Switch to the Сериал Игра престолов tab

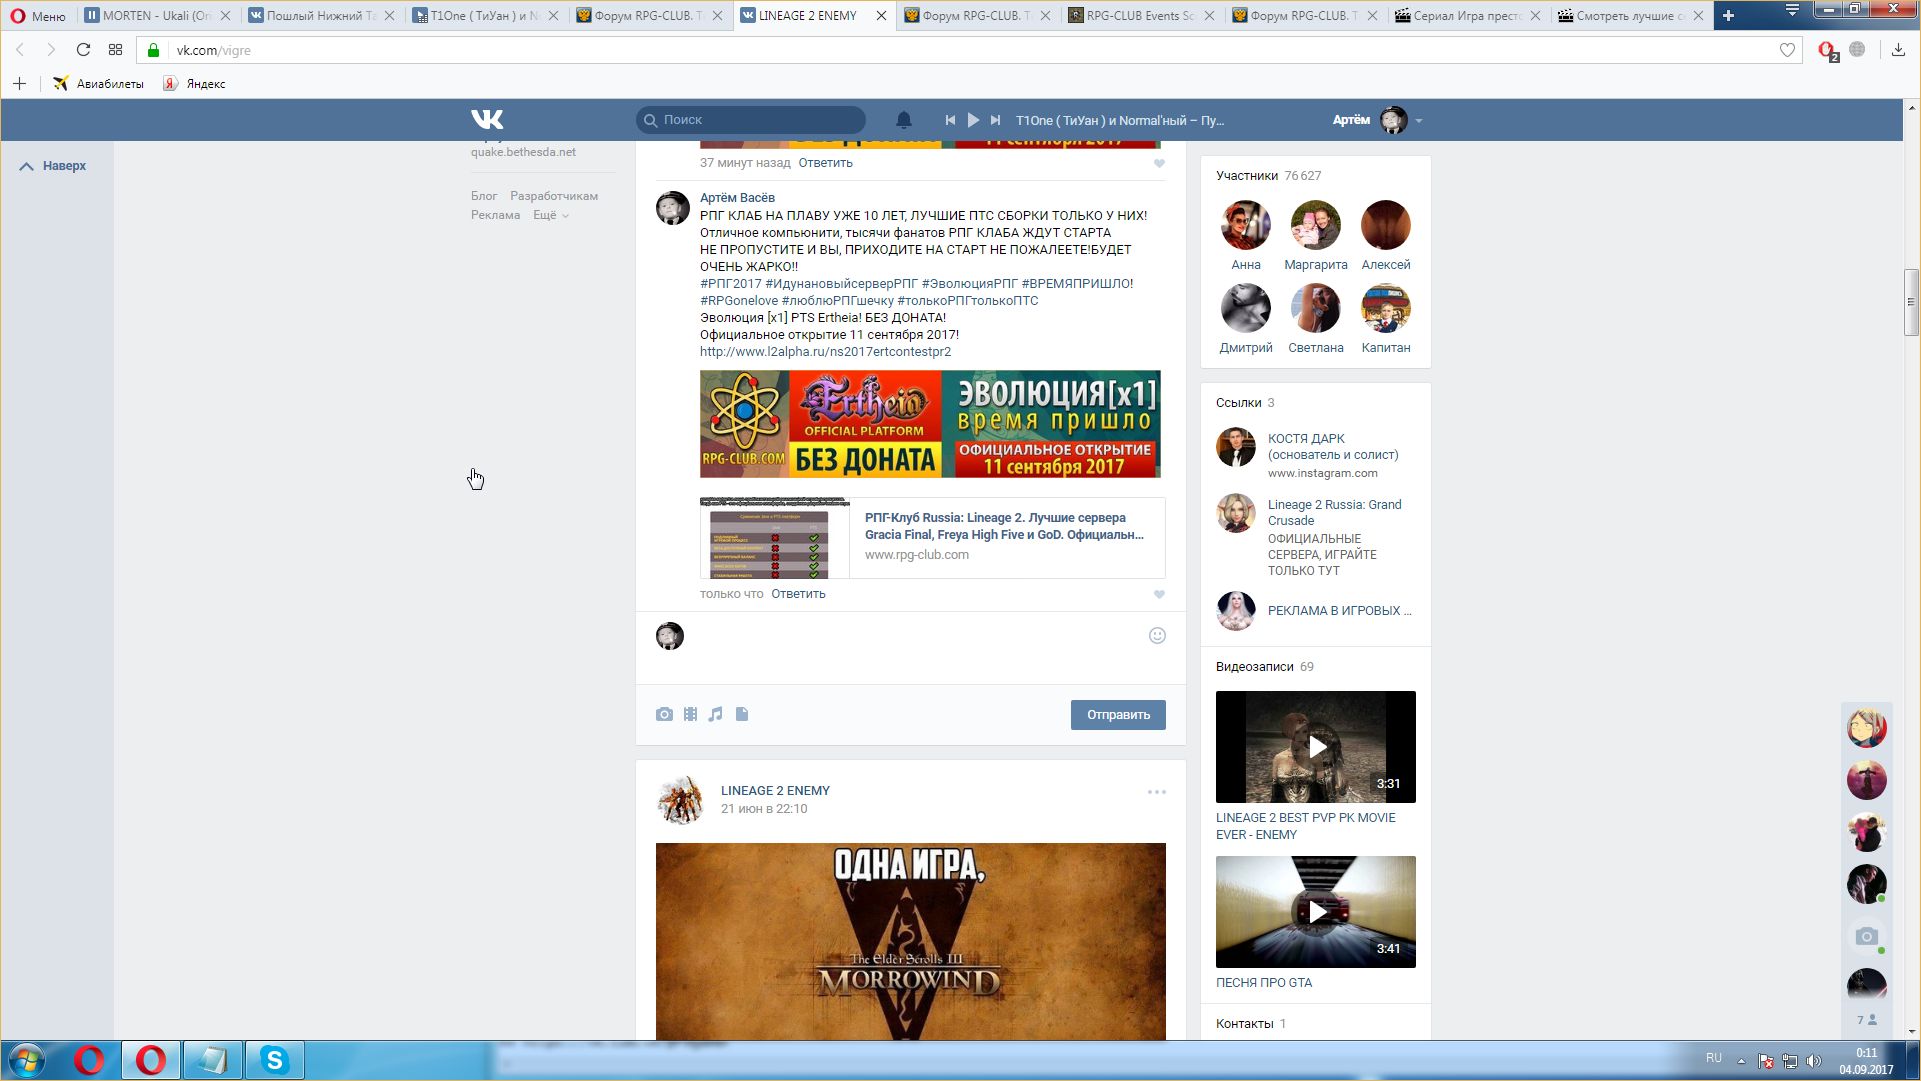[x=1468, y=15]
